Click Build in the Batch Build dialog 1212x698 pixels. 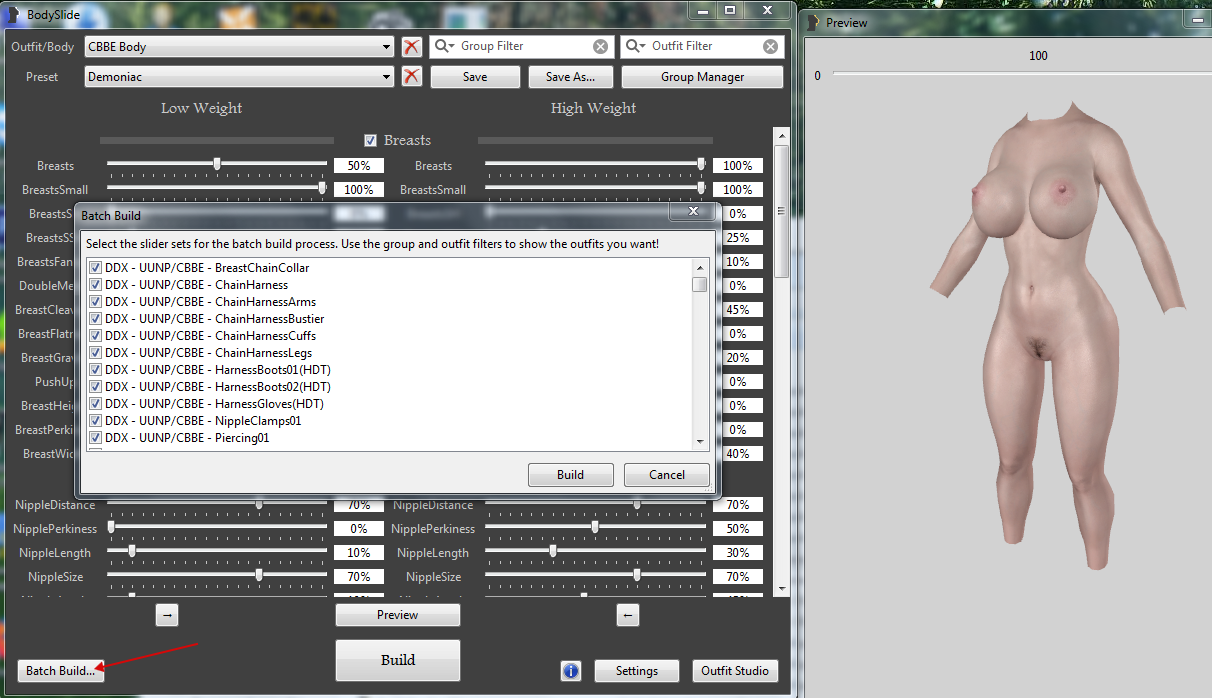coord(570,475)
